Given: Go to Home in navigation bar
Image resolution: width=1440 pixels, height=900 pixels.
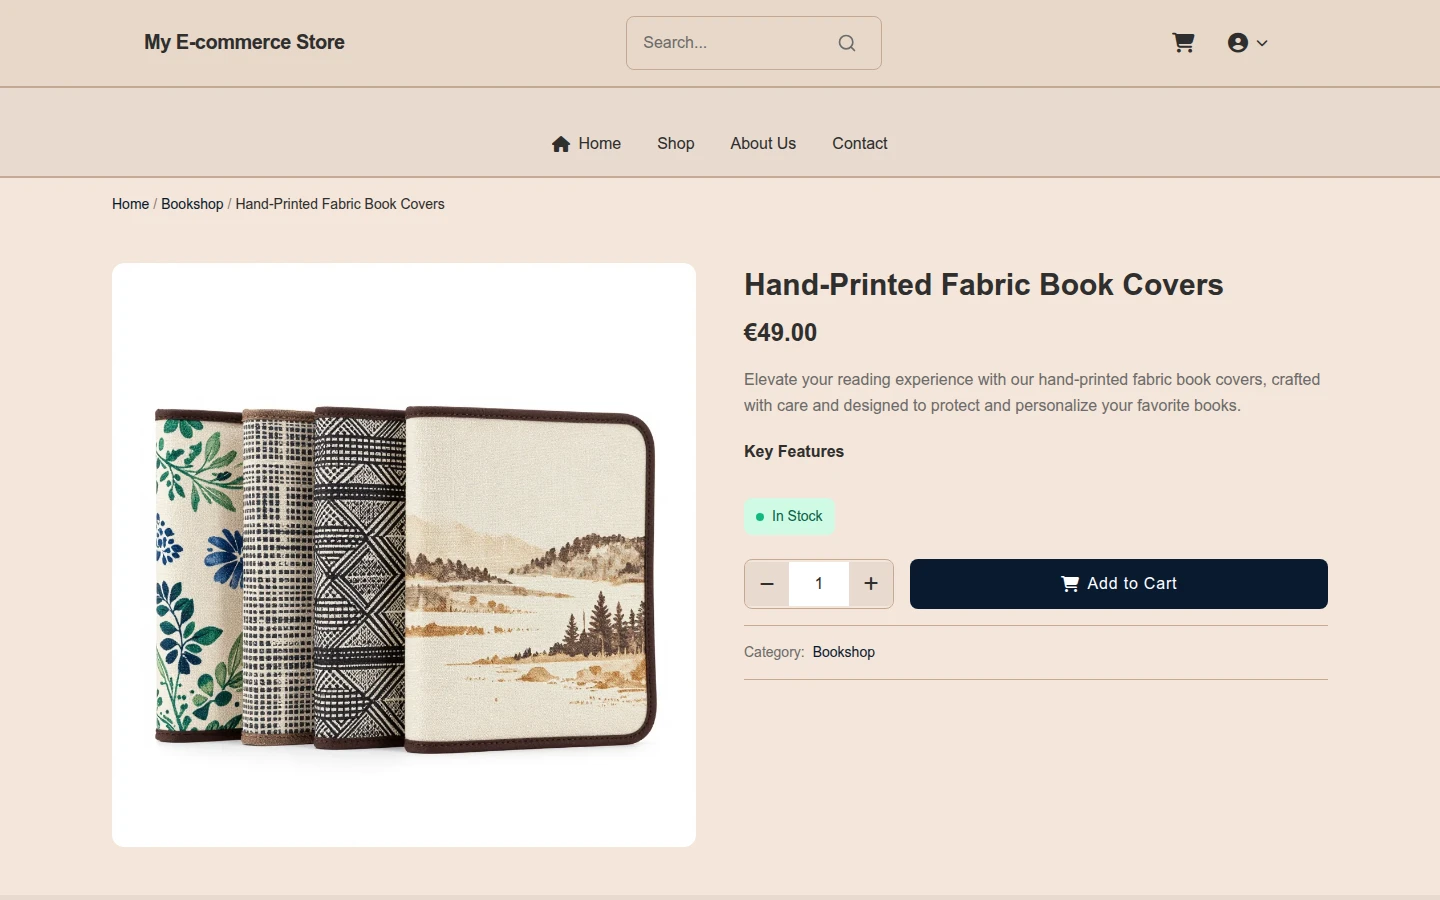Looking at the screenshot, I should 586,144.
